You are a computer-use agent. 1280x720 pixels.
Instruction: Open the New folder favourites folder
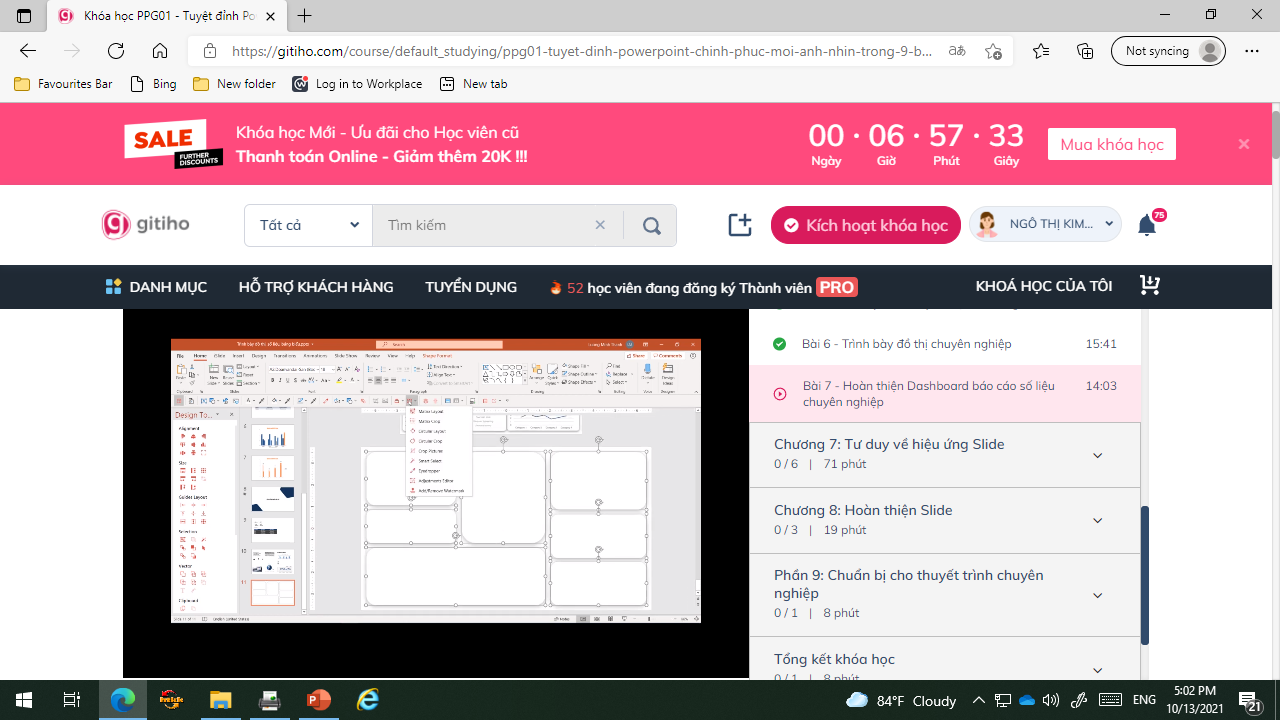234,84
